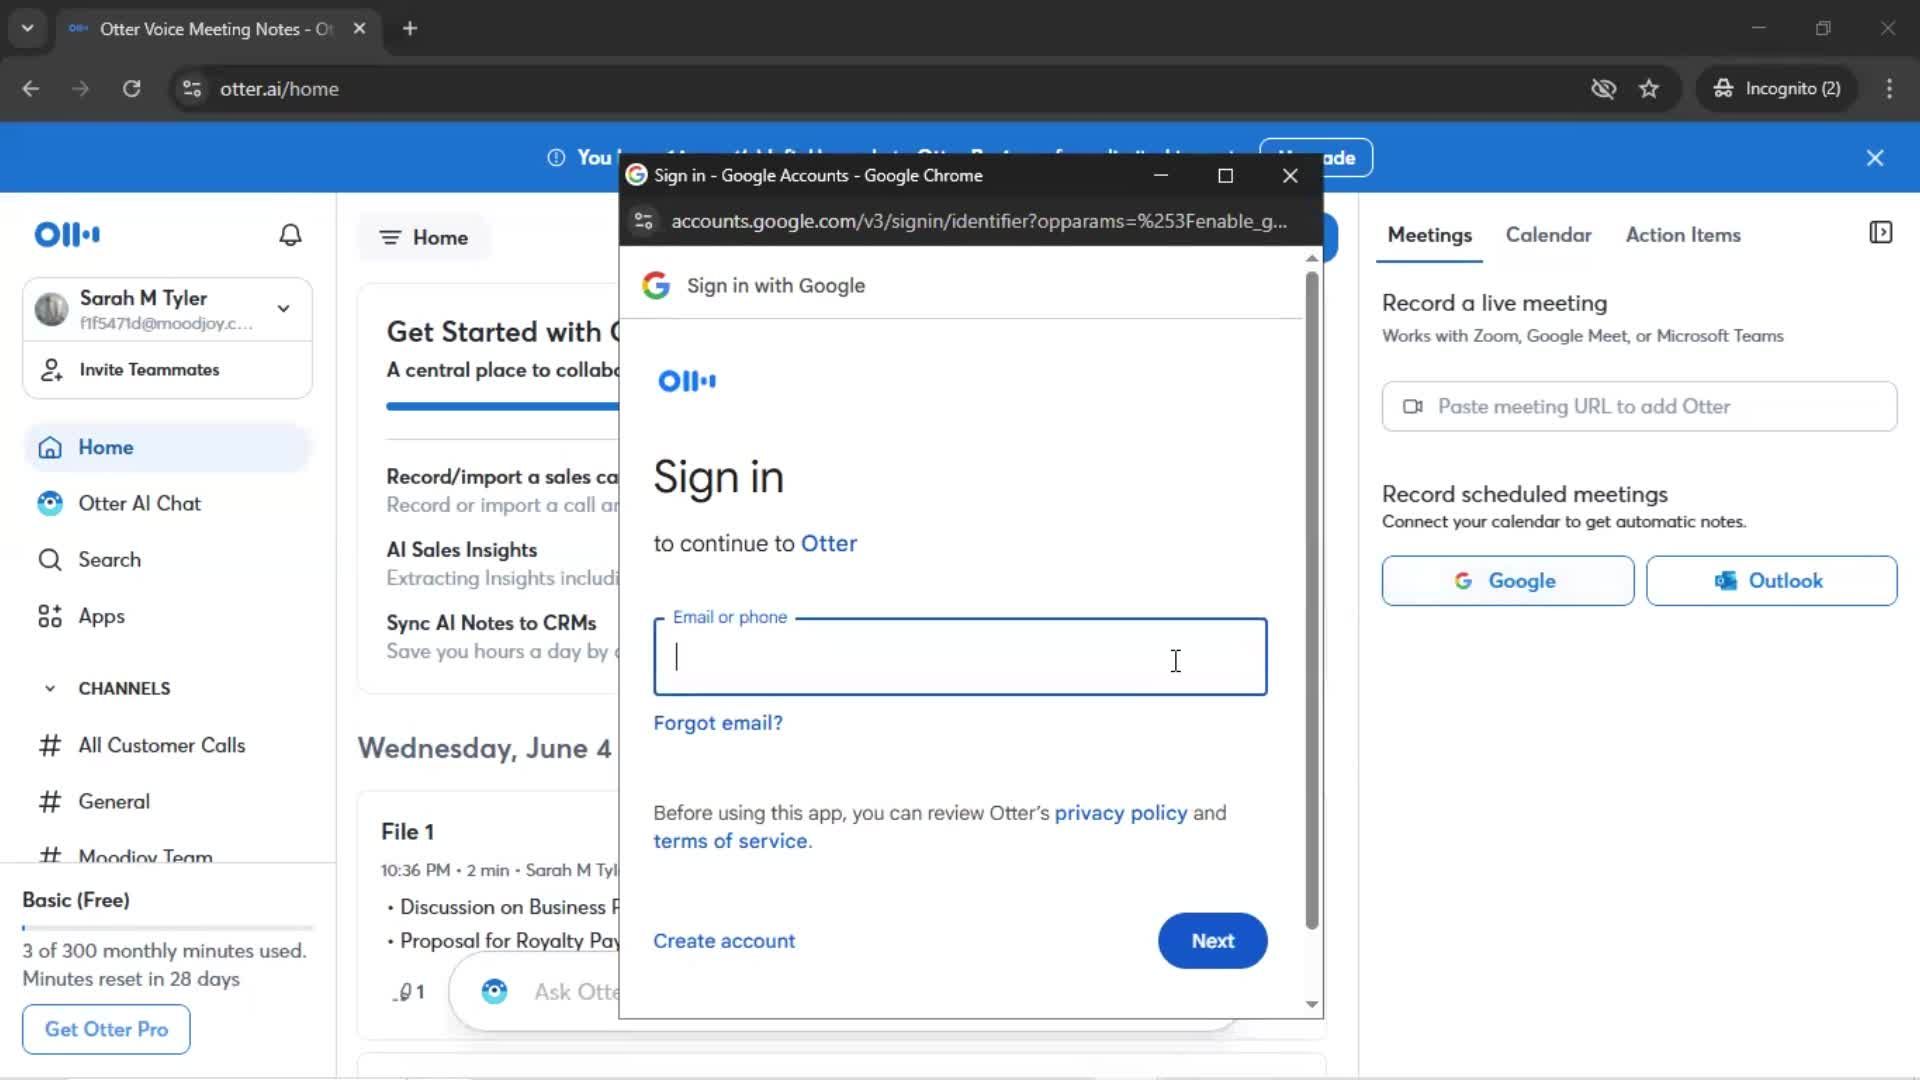Bookmark this page with the star icon

coord(1649,89)
